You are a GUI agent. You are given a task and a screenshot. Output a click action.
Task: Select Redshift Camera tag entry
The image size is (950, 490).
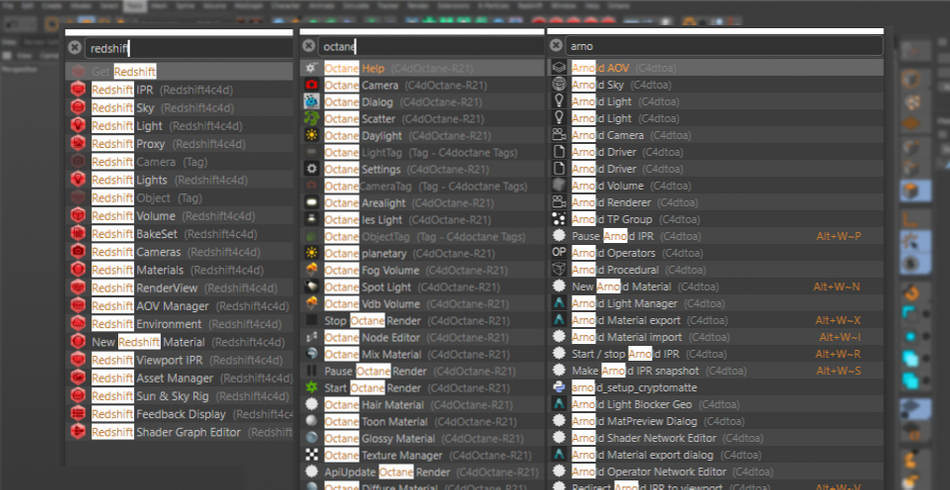coord(179,162)
